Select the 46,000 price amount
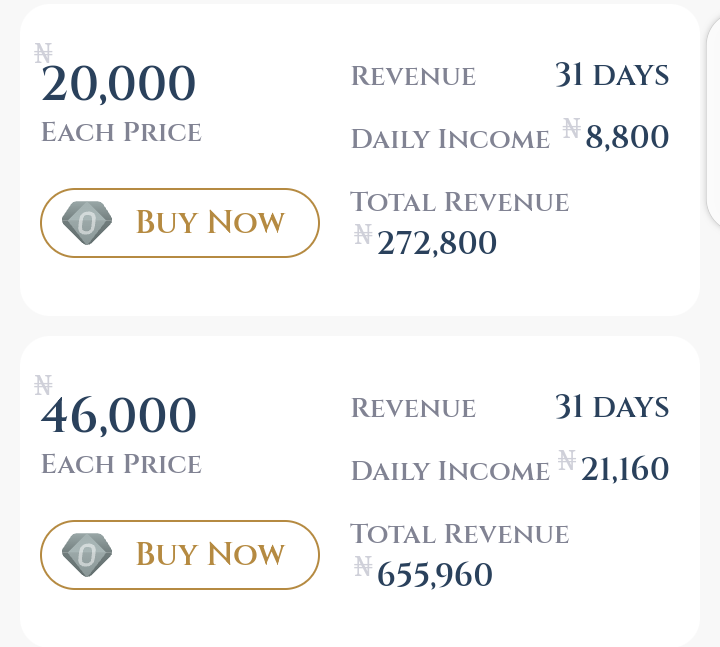Screen dimensions: 720x647 click(118, 416)
